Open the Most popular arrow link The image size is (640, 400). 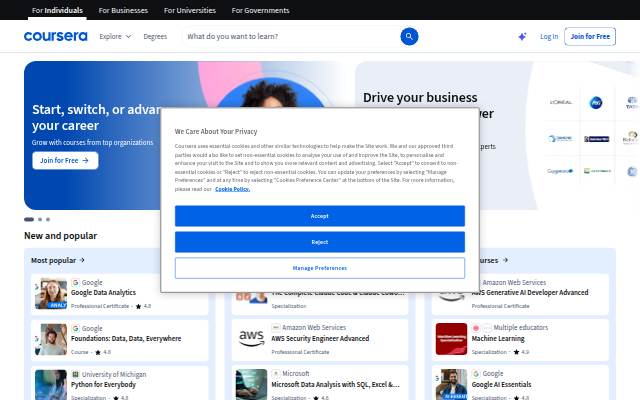pos(58,260)
